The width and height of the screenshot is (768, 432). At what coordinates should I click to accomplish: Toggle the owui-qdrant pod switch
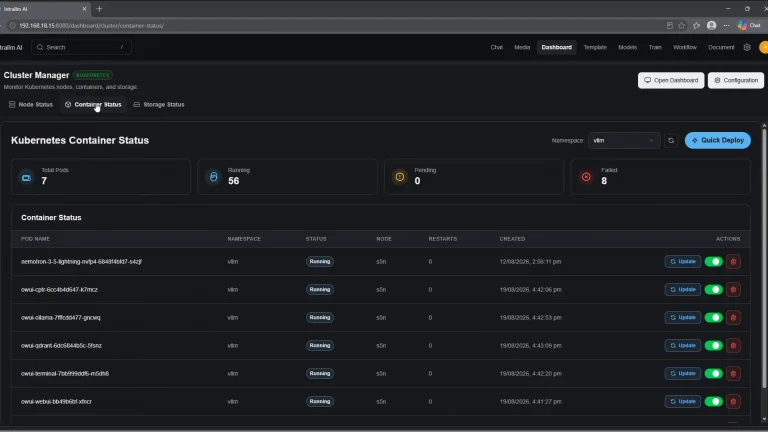coord(714,345)
